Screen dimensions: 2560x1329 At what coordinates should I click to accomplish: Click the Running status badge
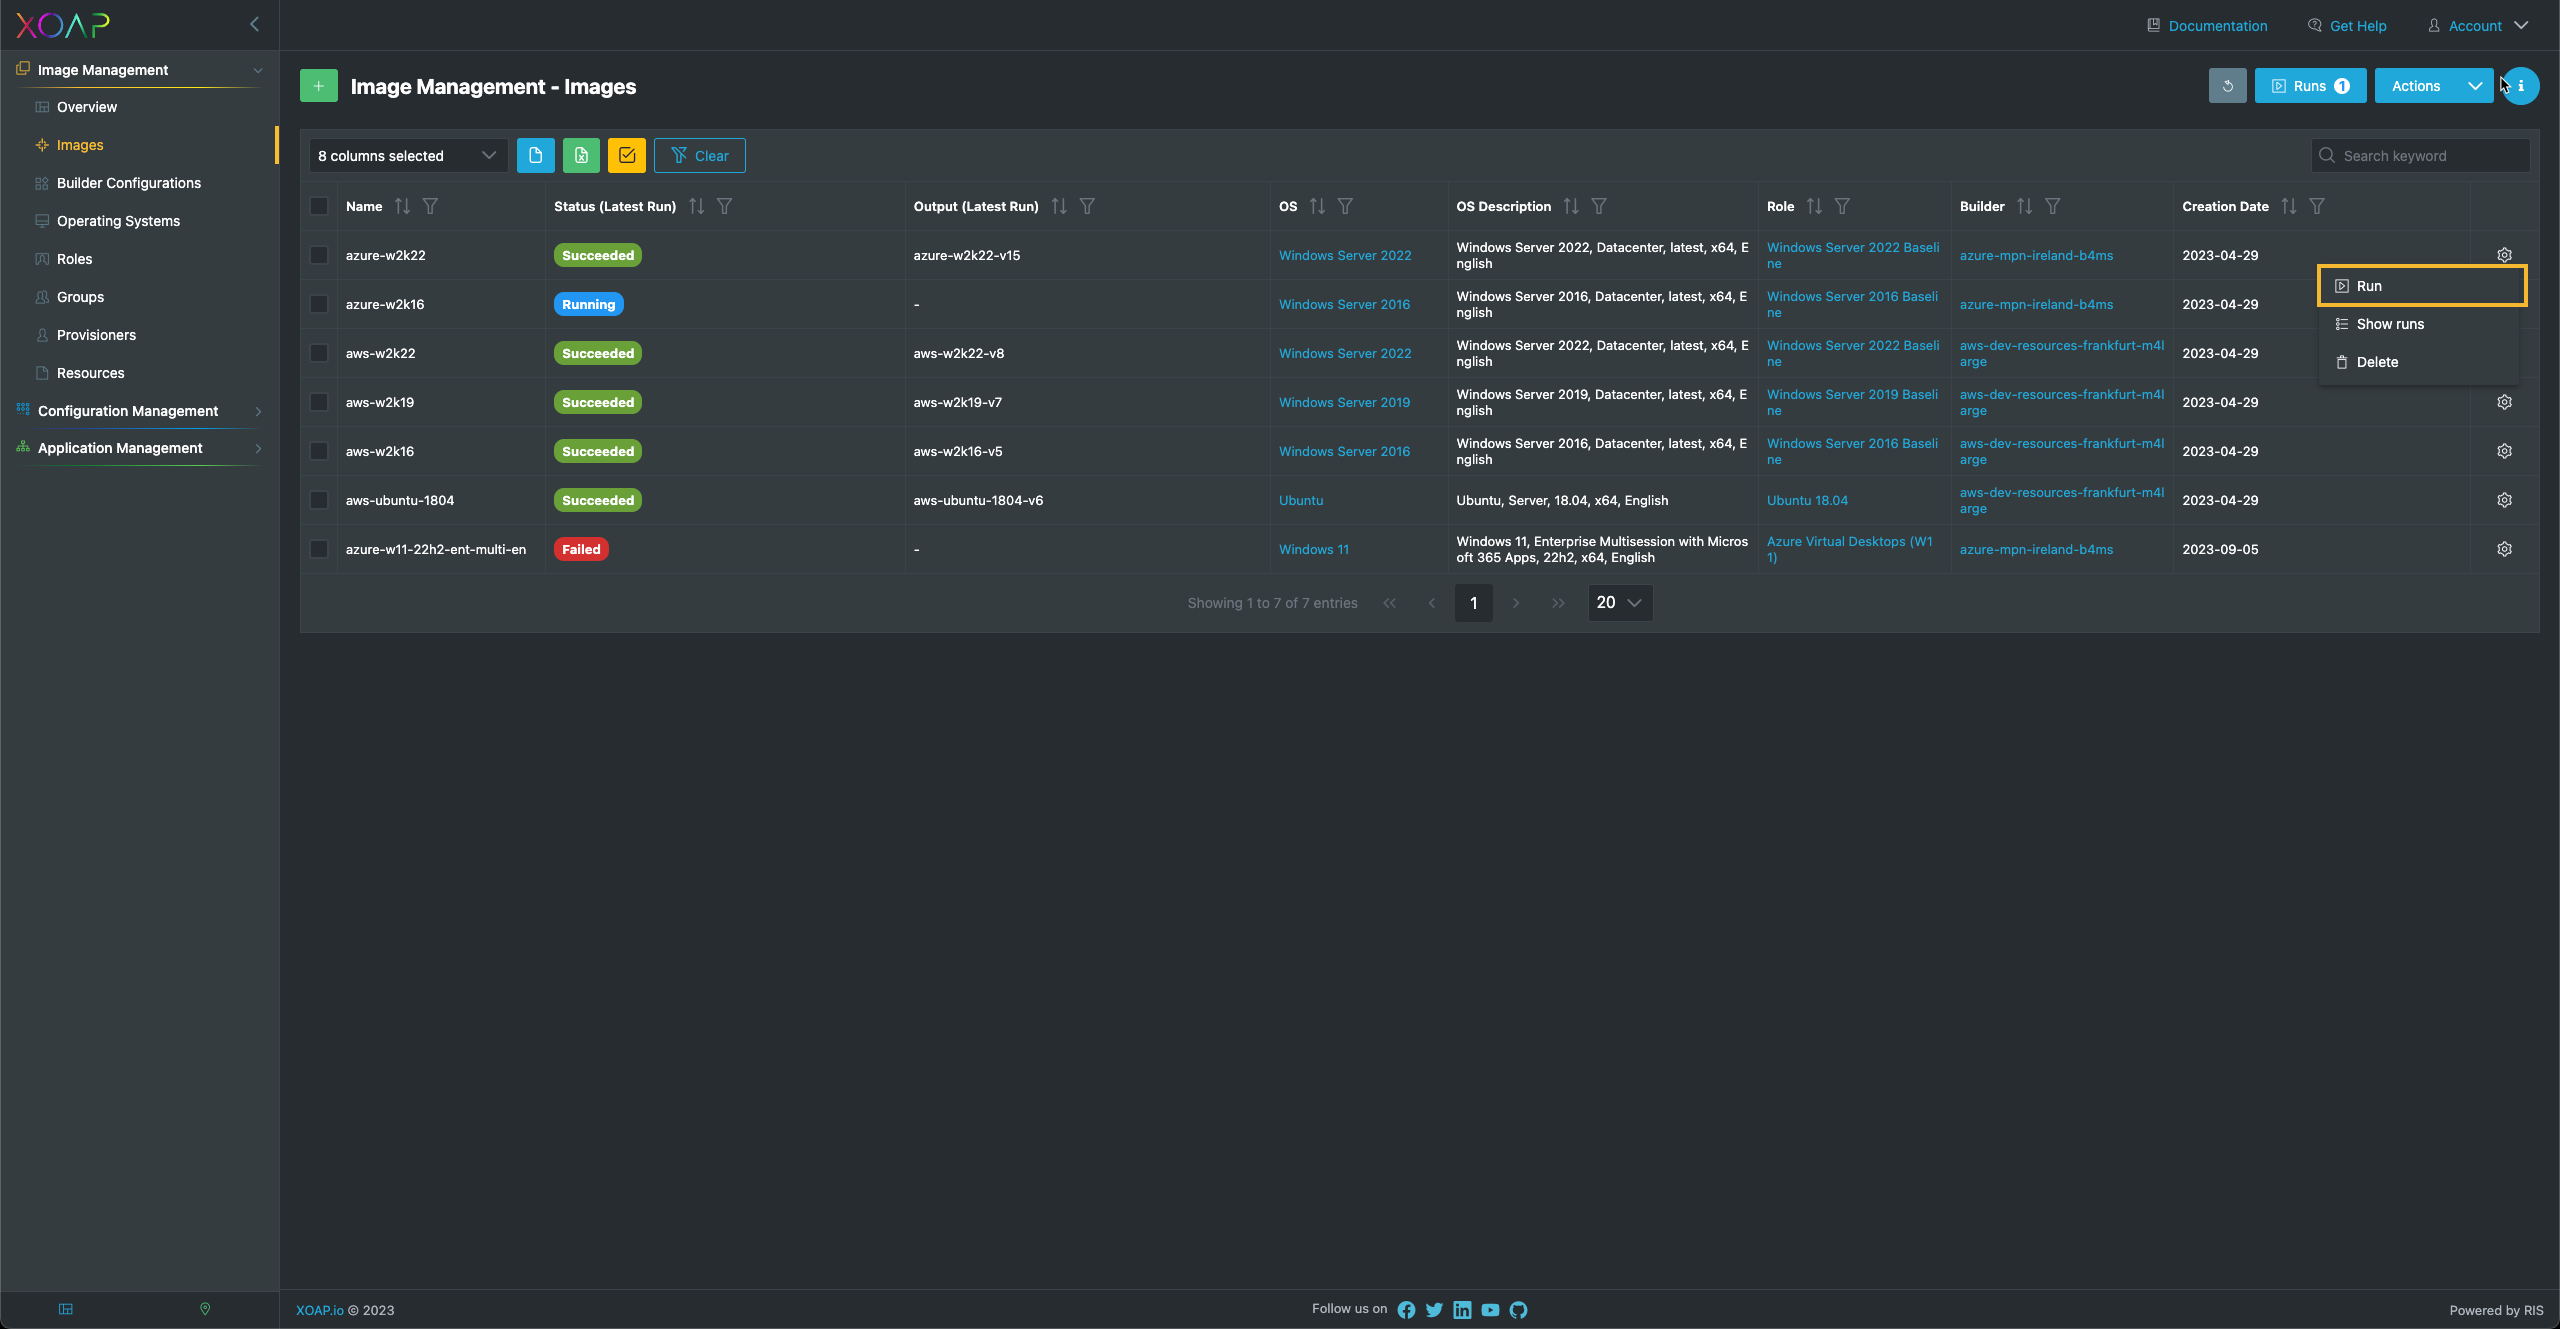point(588,304)
